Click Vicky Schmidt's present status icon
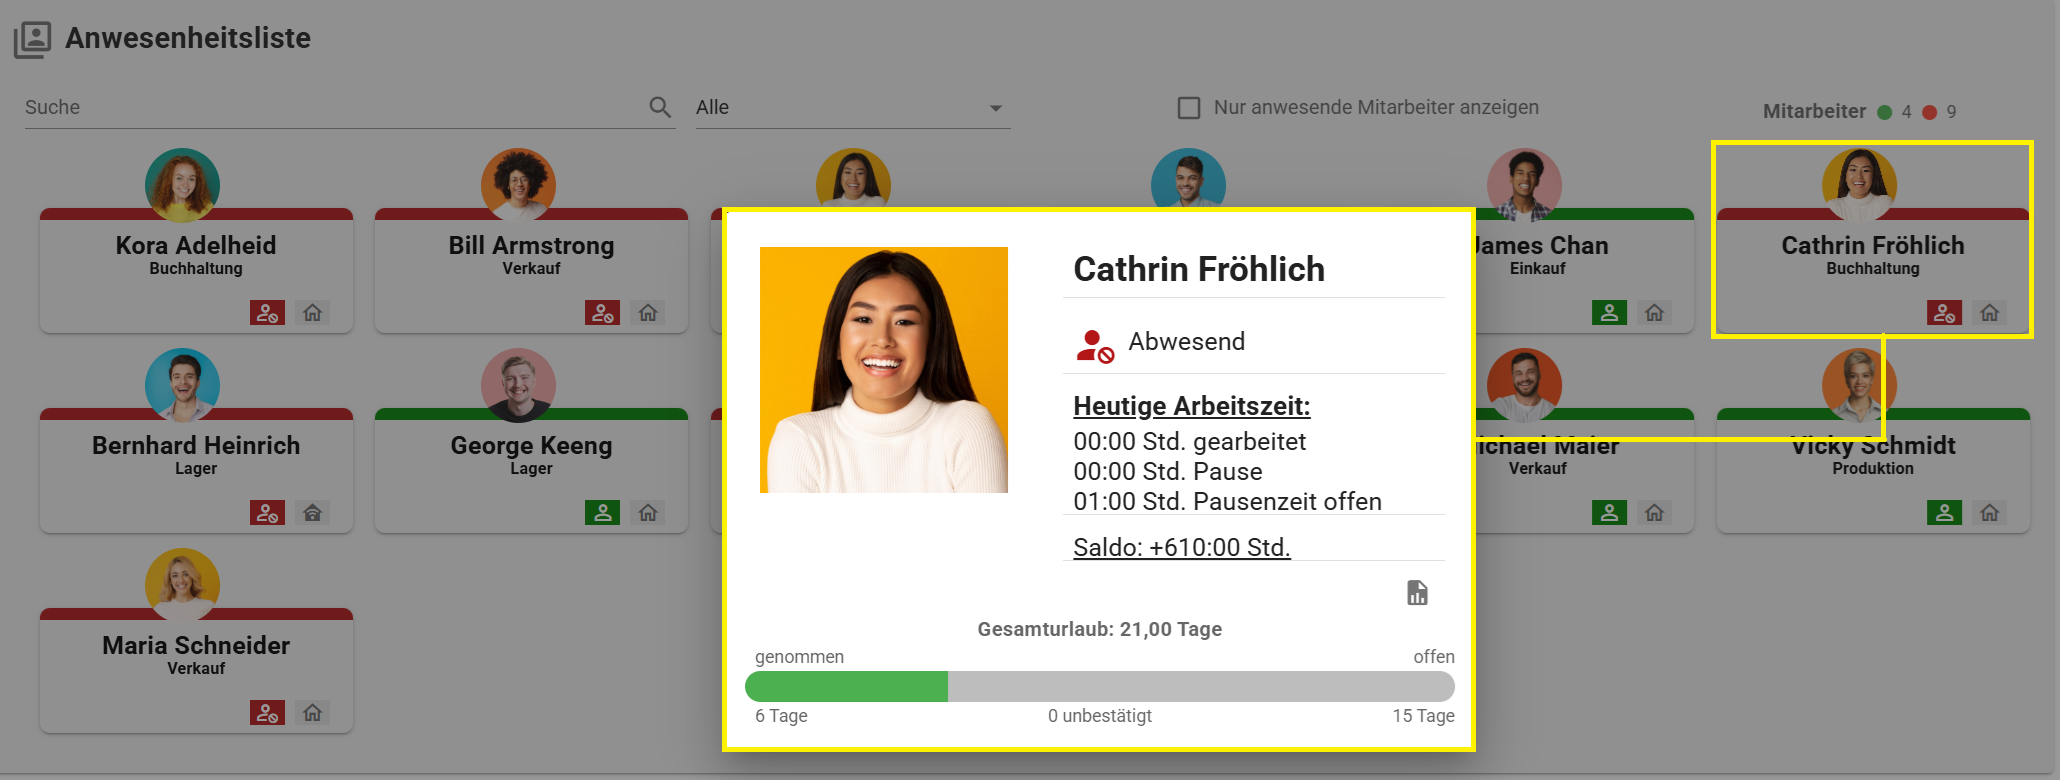Image resolution: width=2060 pixels, height=780 pixels. (1944, 513)
